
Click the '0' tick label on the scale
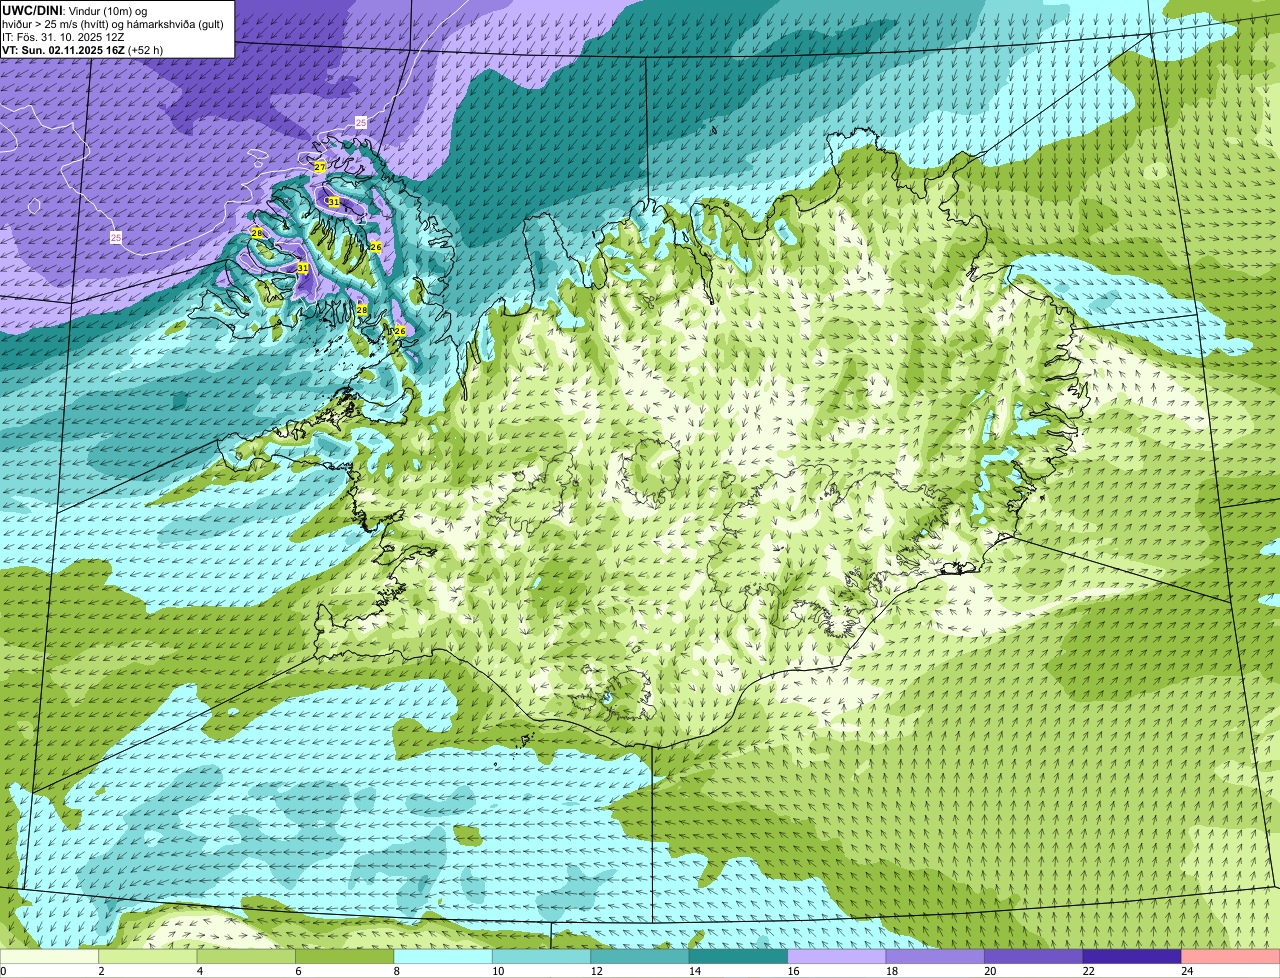click(3, 970)
